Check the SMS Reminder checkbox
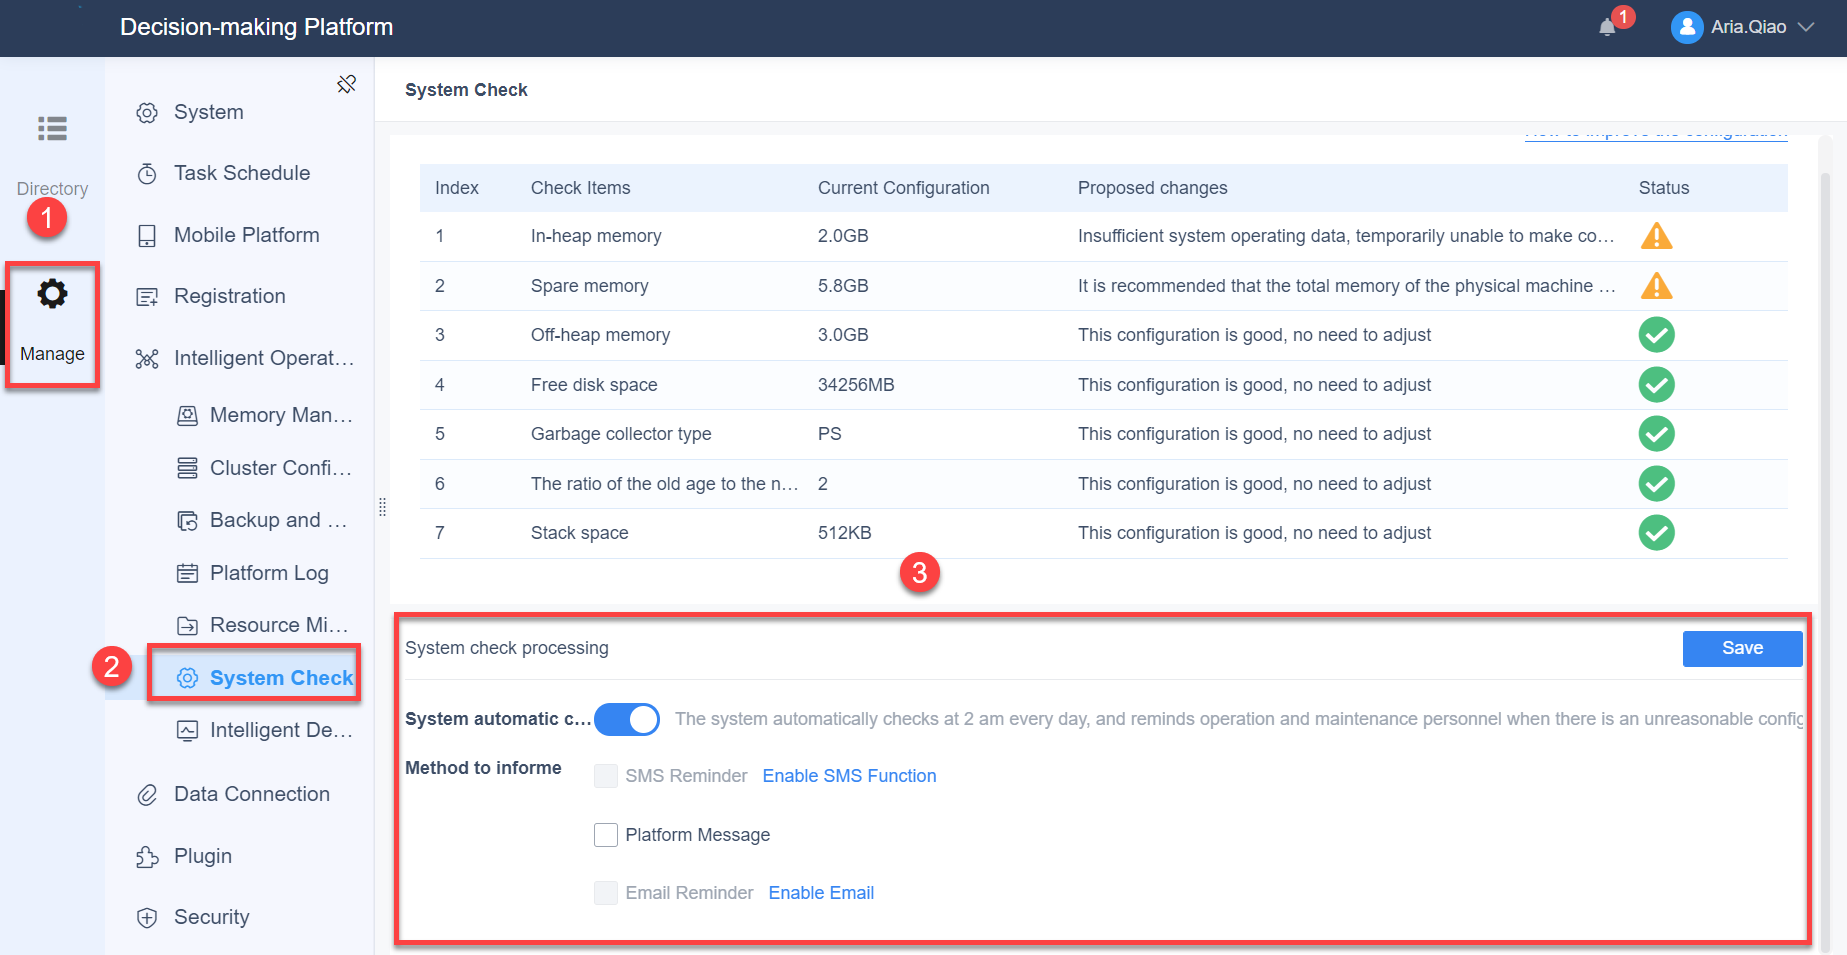The height and width of the screenshot is (955, 1847). pos(606,775)
